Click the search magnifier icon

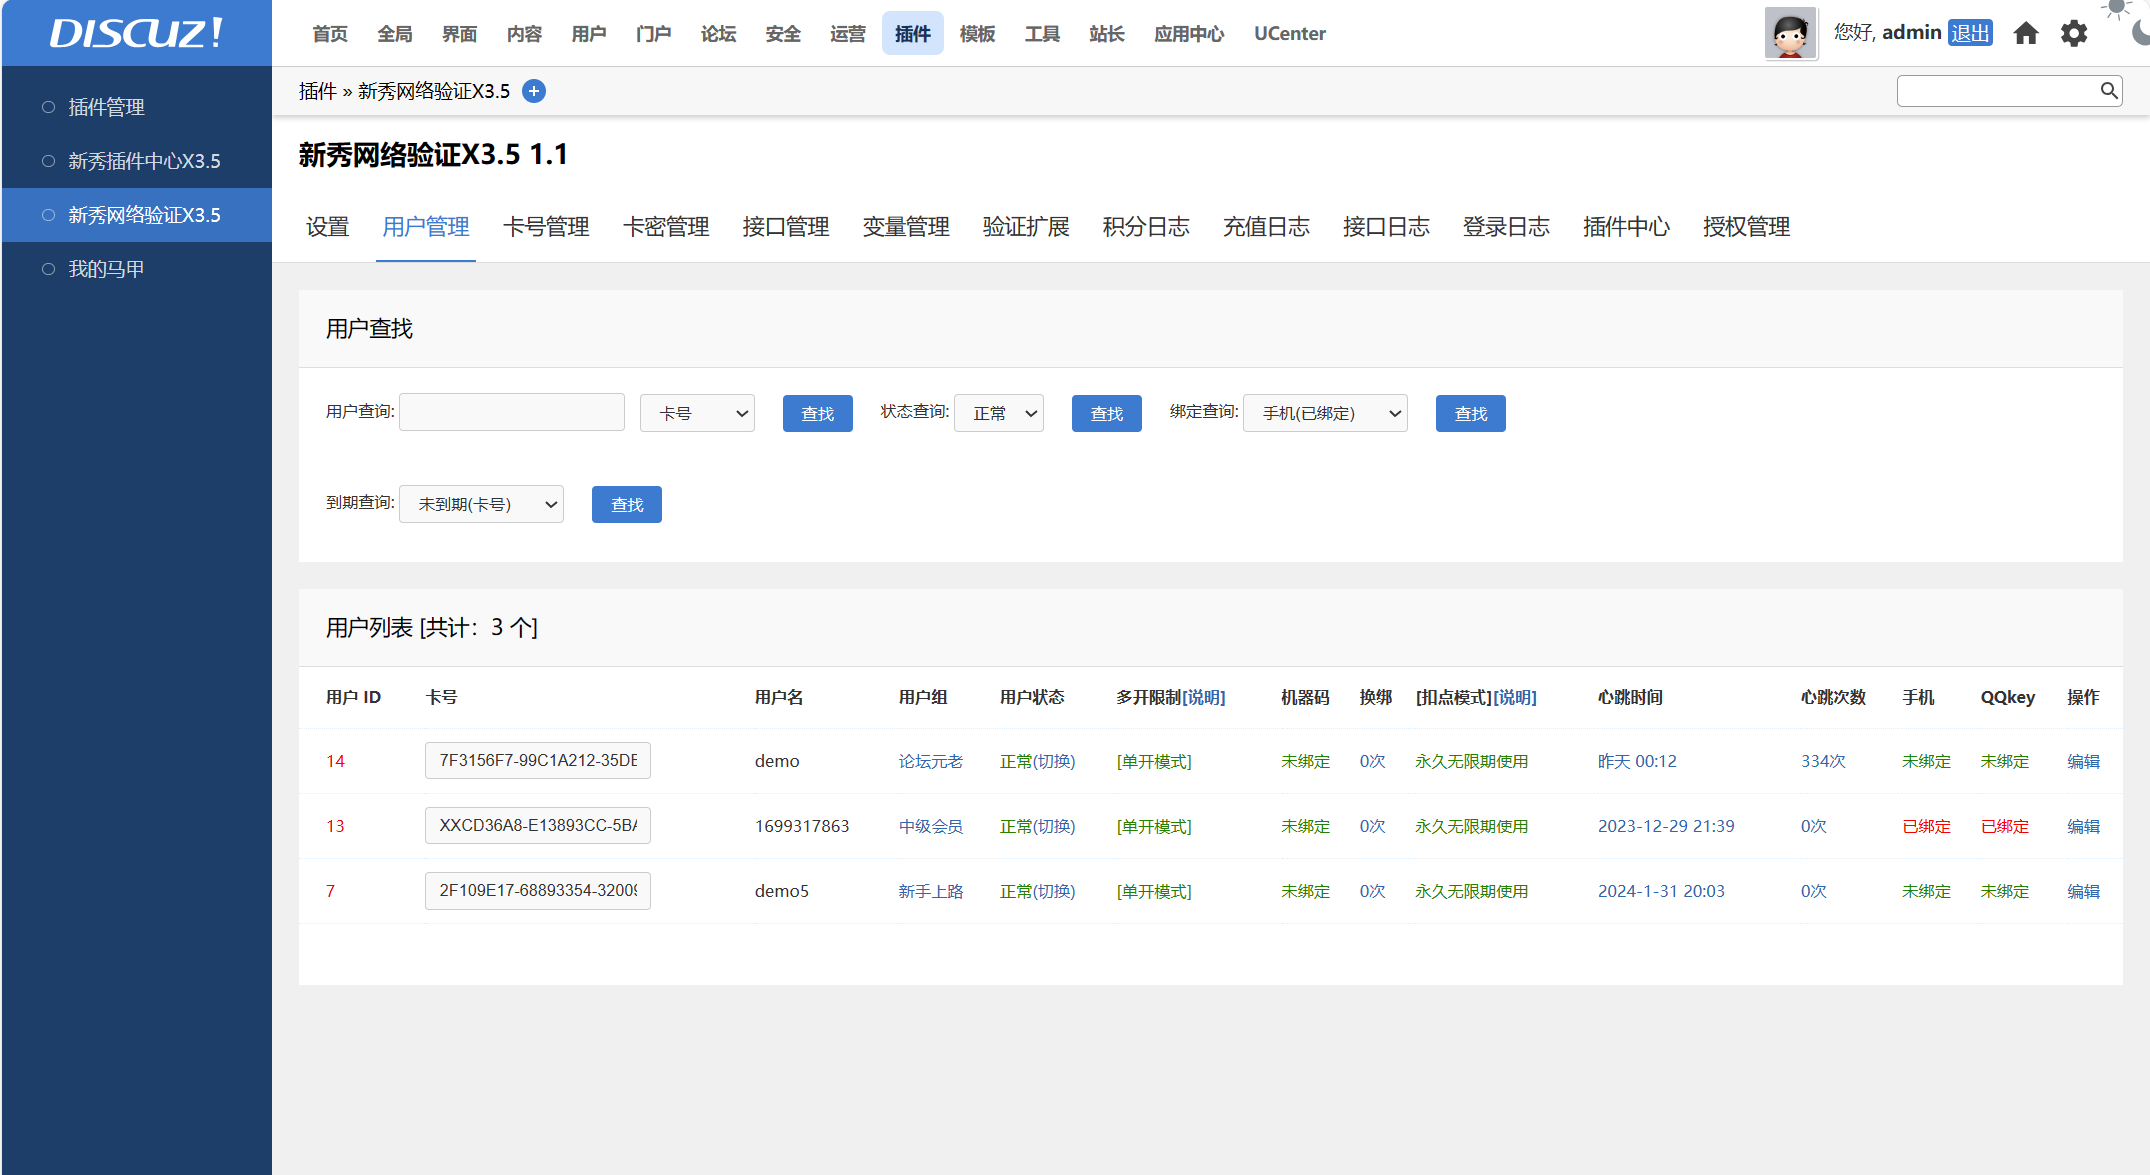tap(2109, 91)
